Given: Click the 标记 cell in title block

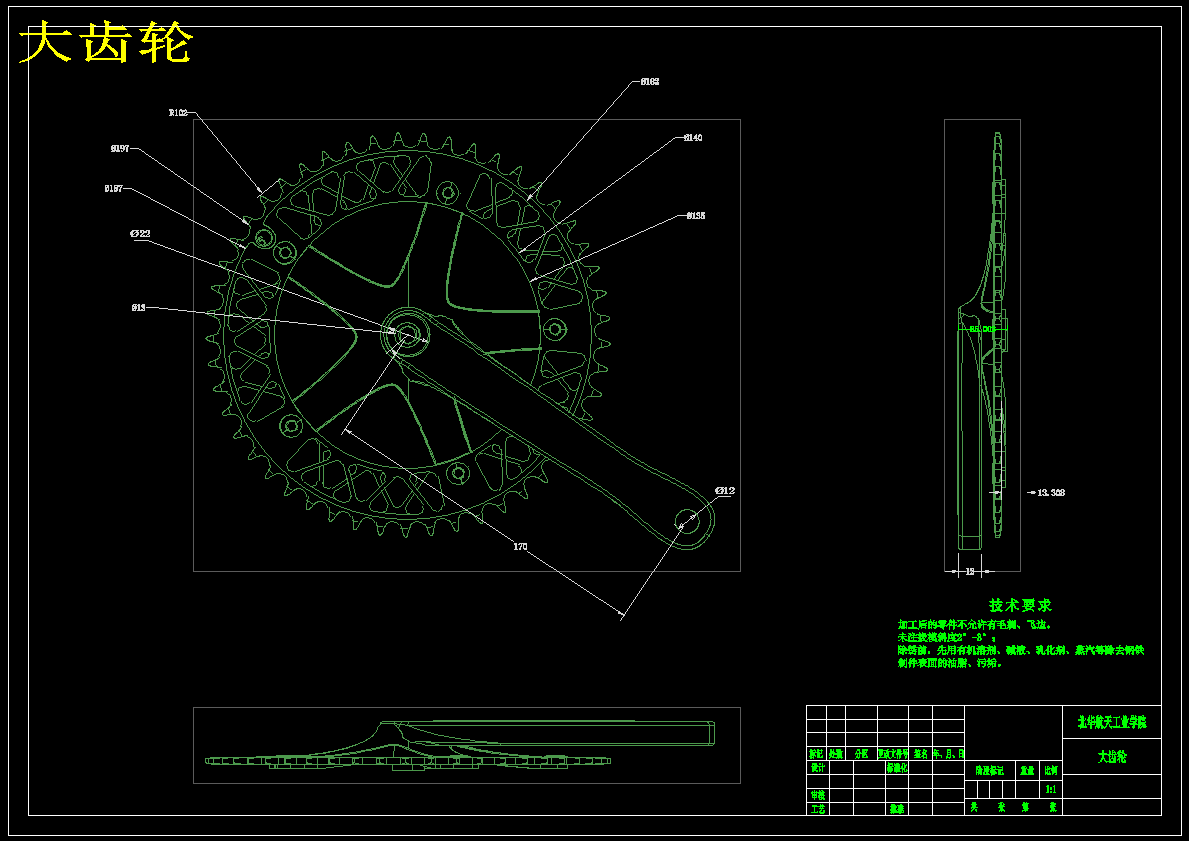Looking at the screenshot, I should click(x=816, y=754).
